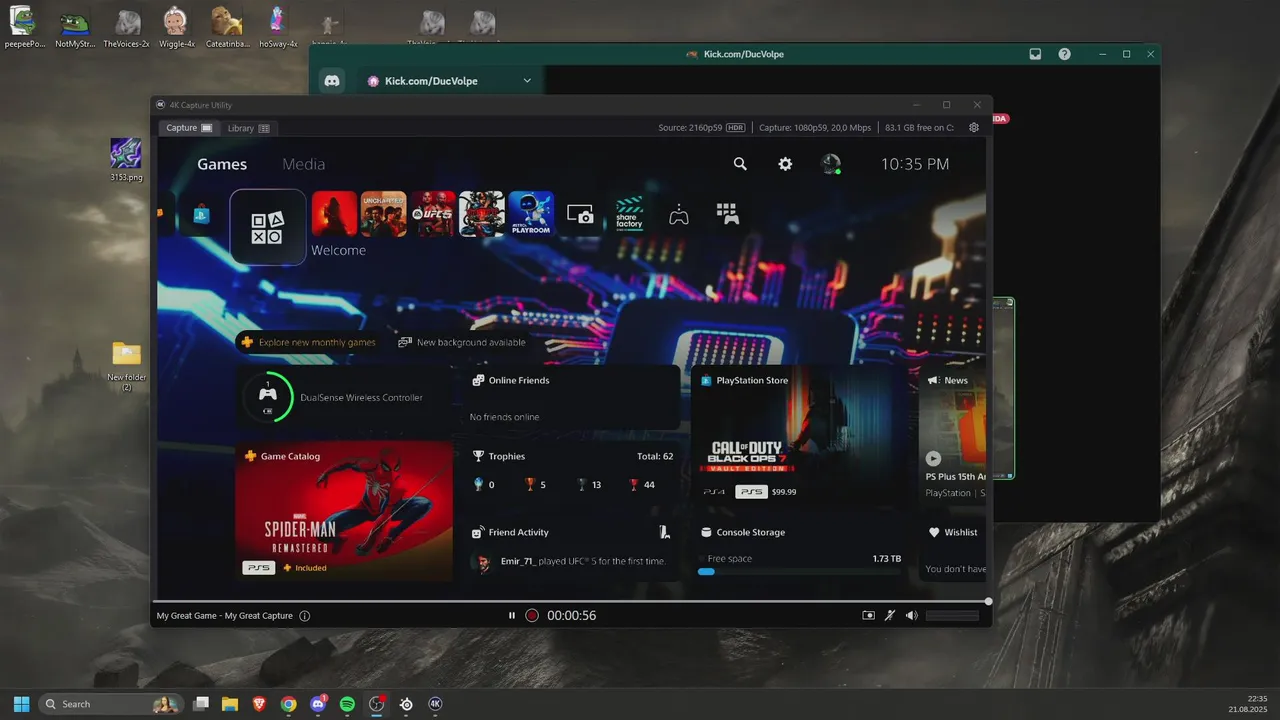Click New background available notice
Image resolution: width=1280 pixels, height=720 pixels.
point(462,342)
